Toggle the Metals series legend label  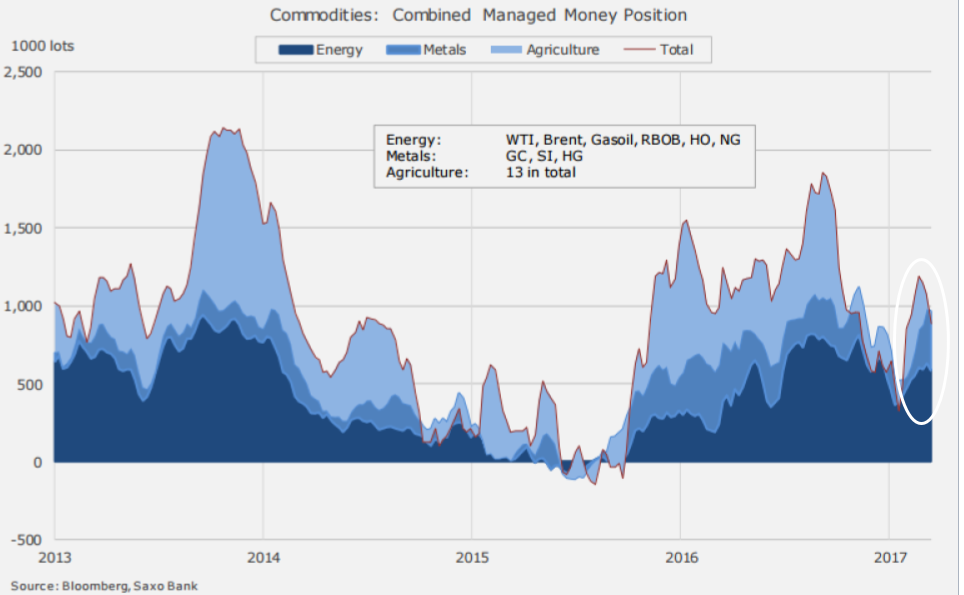[445, 49]
